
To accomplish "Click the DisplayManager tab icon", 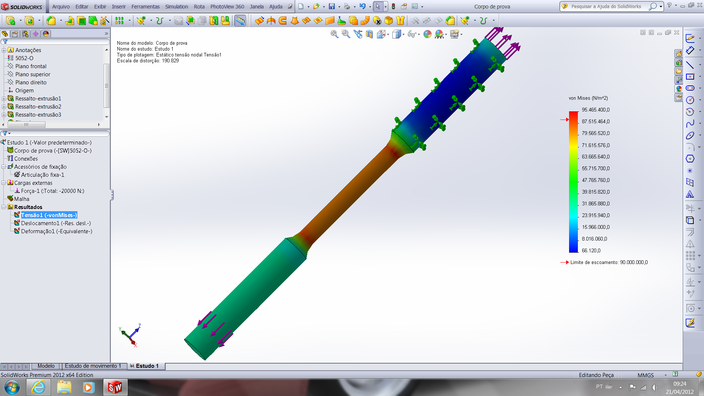I will pyautogui.click(x=46, y=34).
